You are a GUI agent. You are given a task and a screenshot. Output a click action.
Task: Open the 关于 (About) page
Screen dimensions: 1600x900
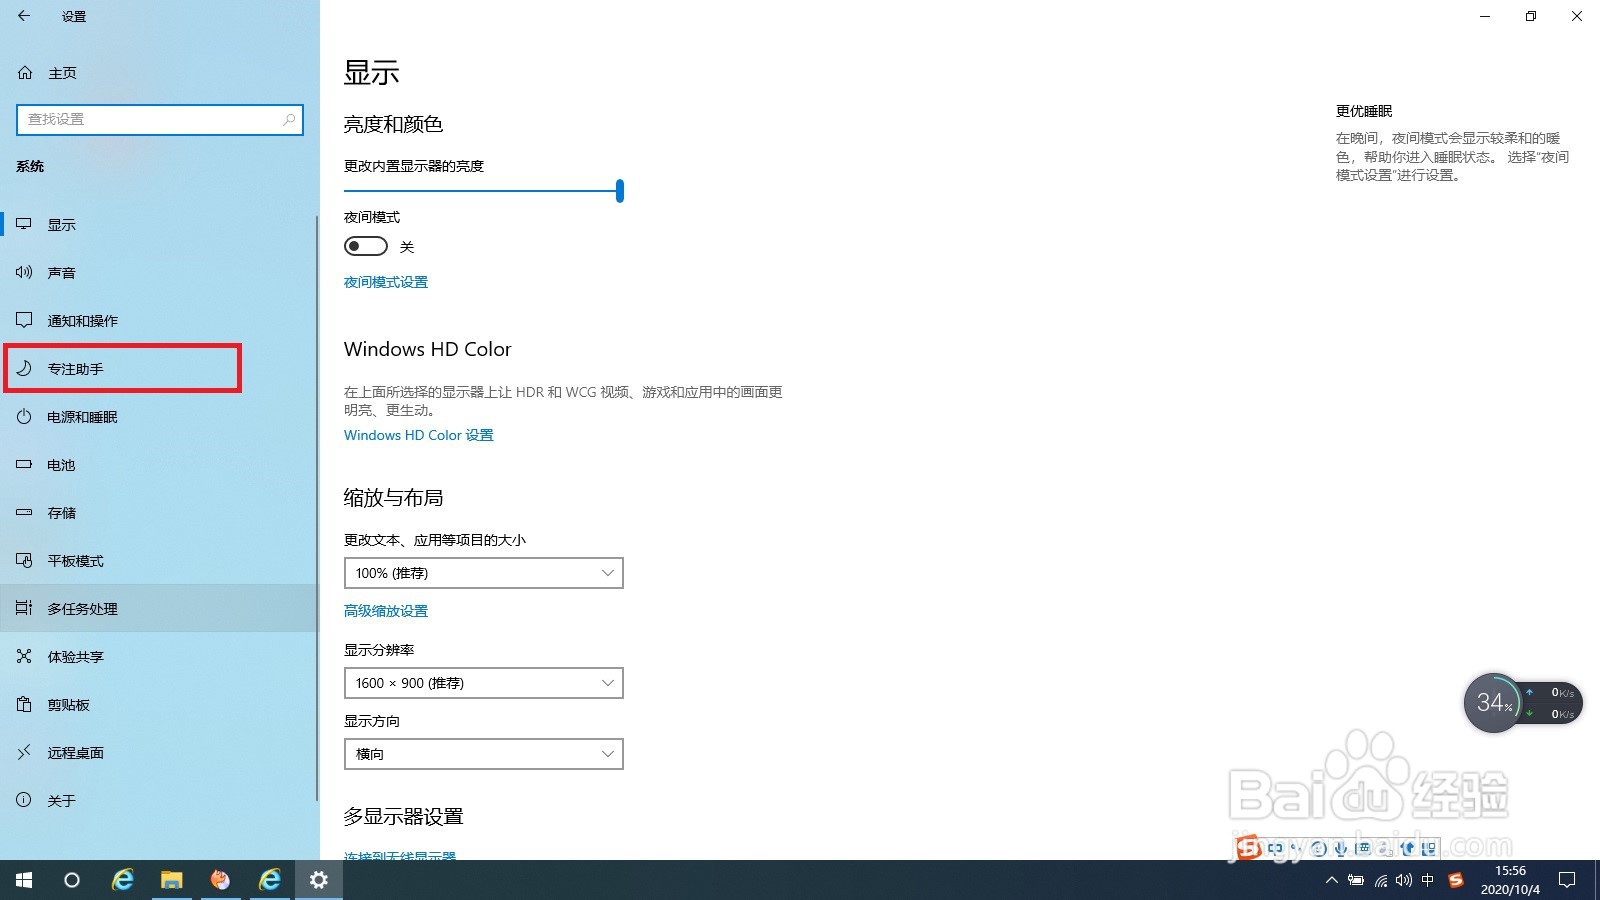tap(60, 800)
